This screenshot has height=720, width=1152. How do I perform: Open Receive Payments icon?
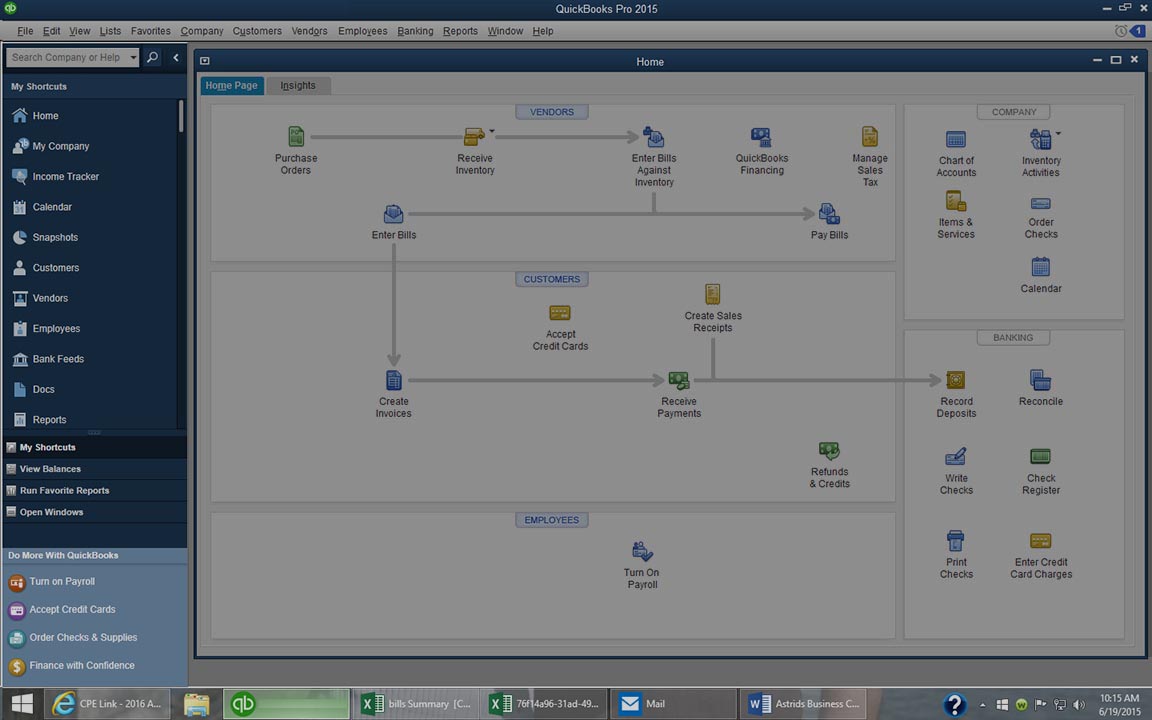click(679, 381)
